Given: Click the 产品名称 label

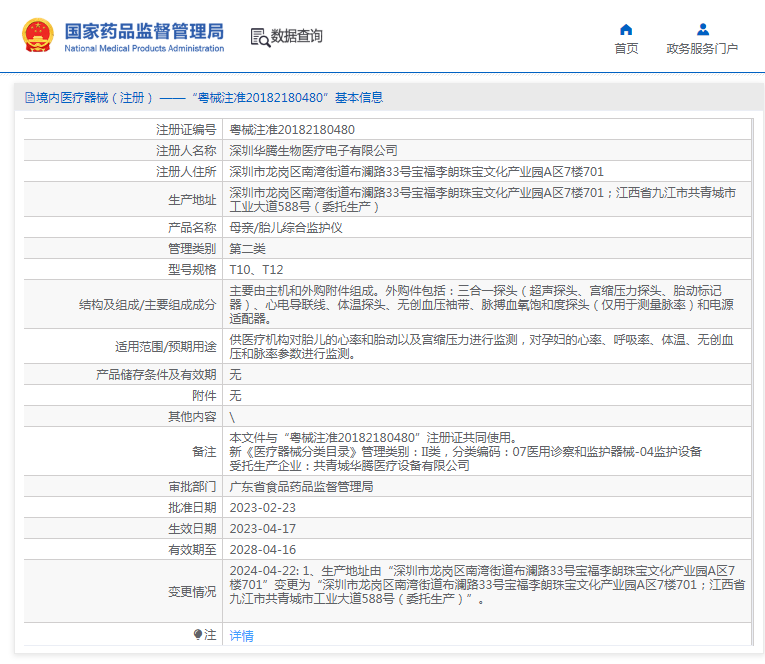Looking at the screenshot, I should (x=192, y=228).
